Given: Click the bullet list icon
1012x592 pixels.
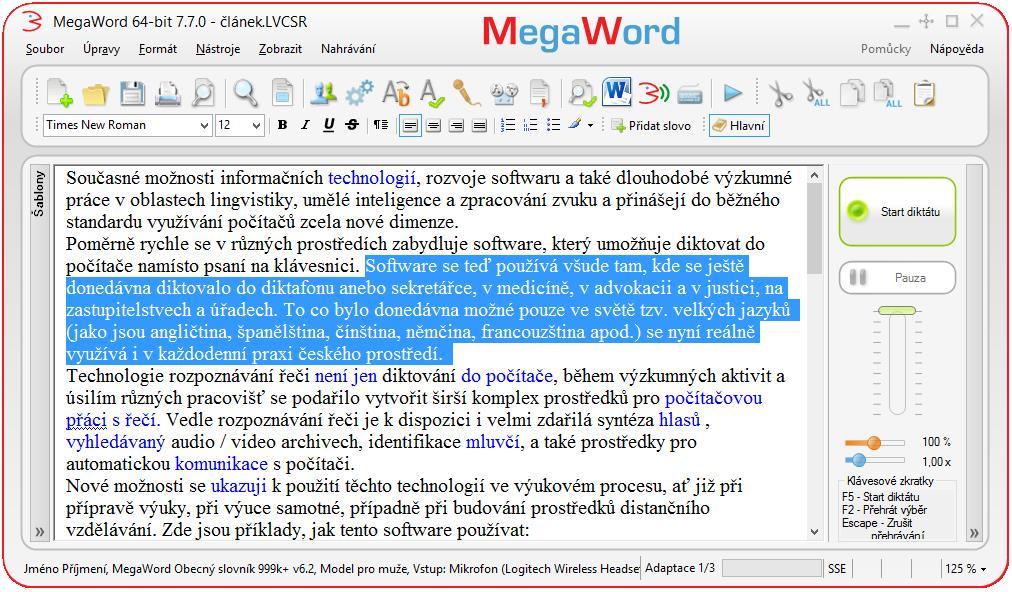Looking at the screenshot, I should point(553,125).
